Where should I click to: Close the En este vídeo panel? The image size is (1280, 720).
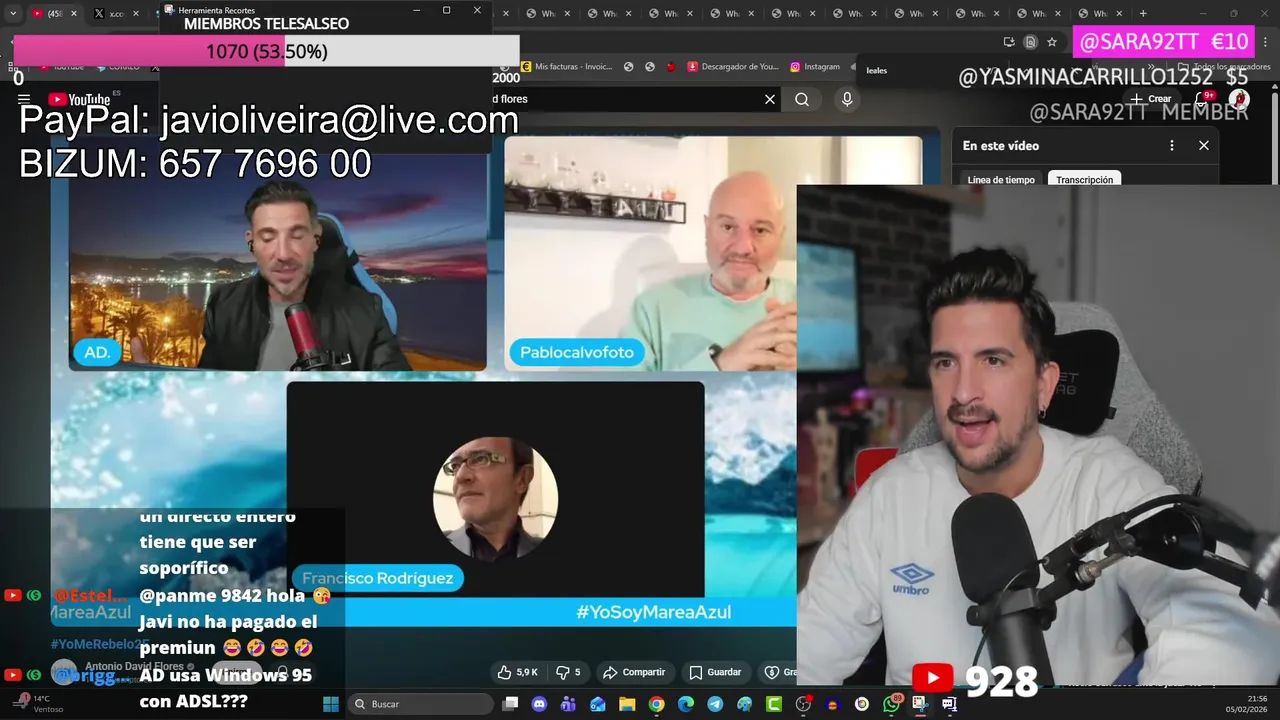[1204, 145]
